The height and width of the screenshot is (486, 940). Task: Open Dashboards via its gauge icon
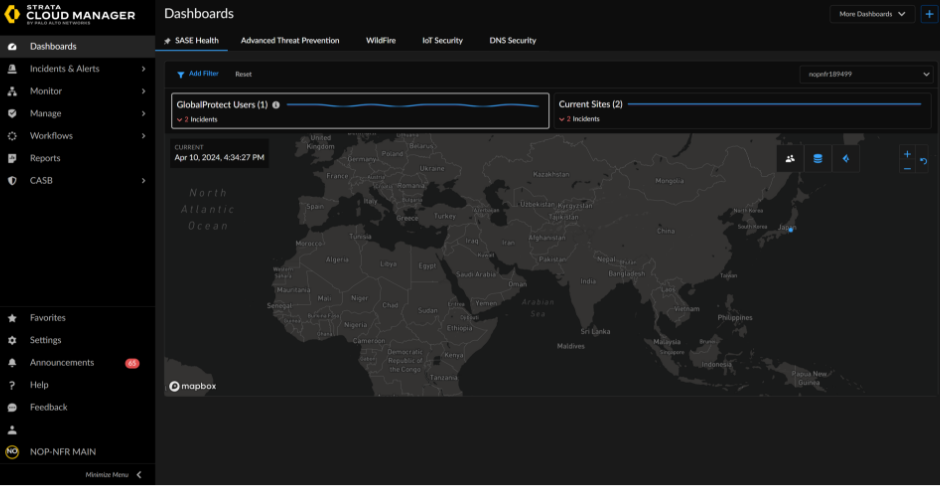12,47
